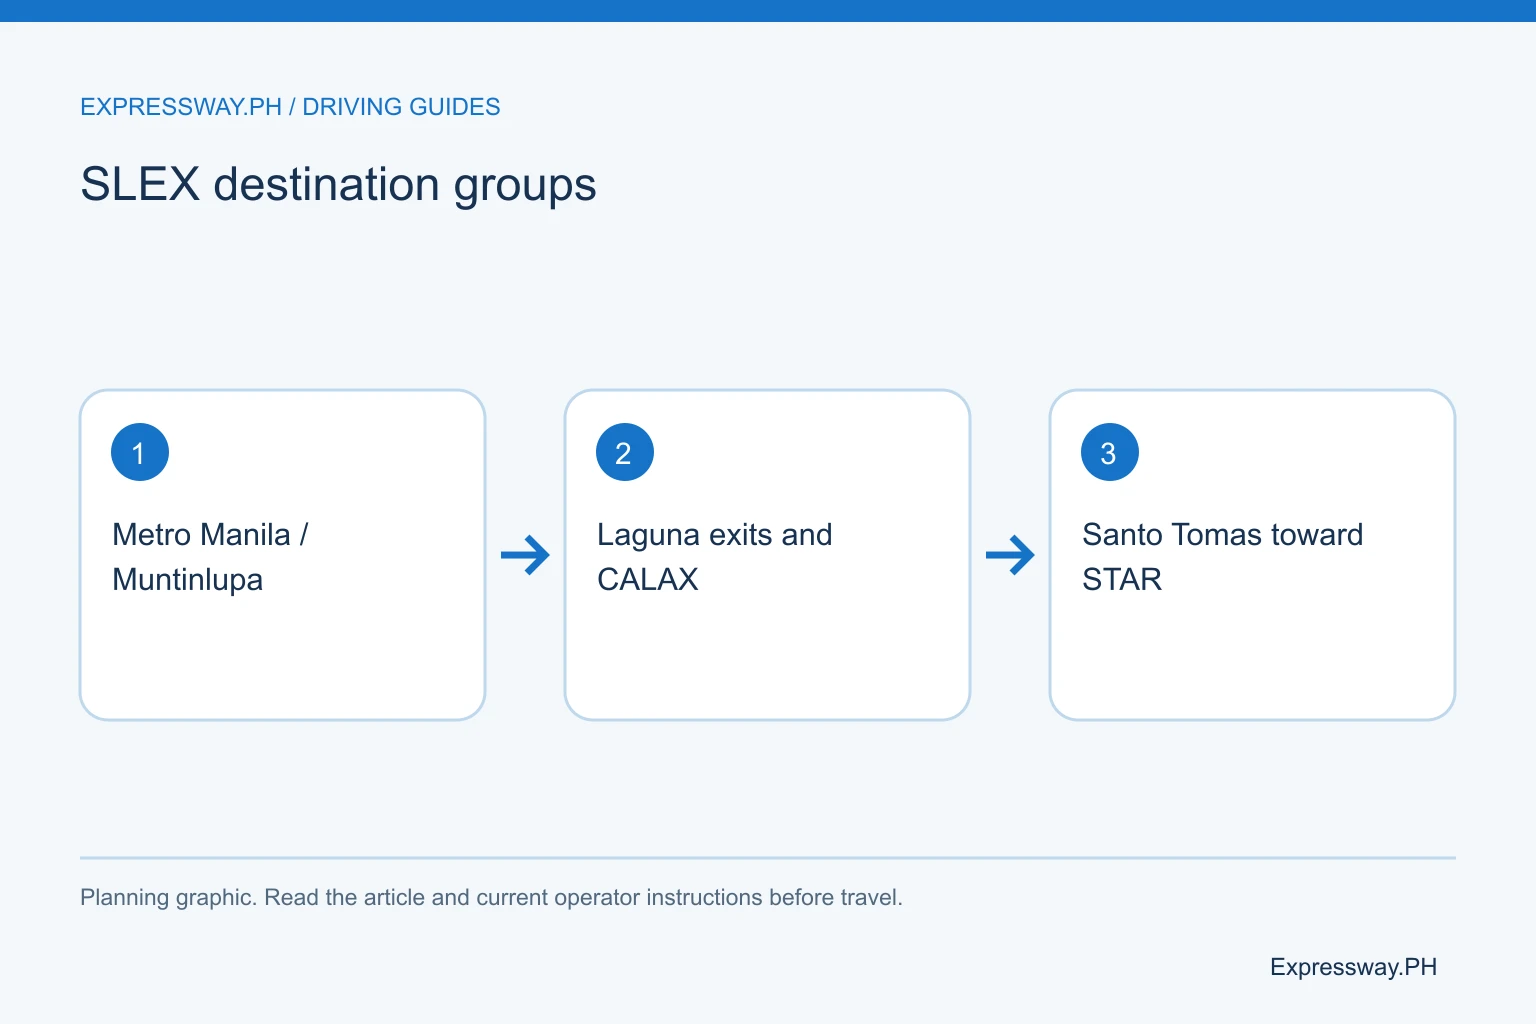Click the word CALAX in card two
The height and width of the screenshot is (1024, 1536).
(x=648, y=580)
